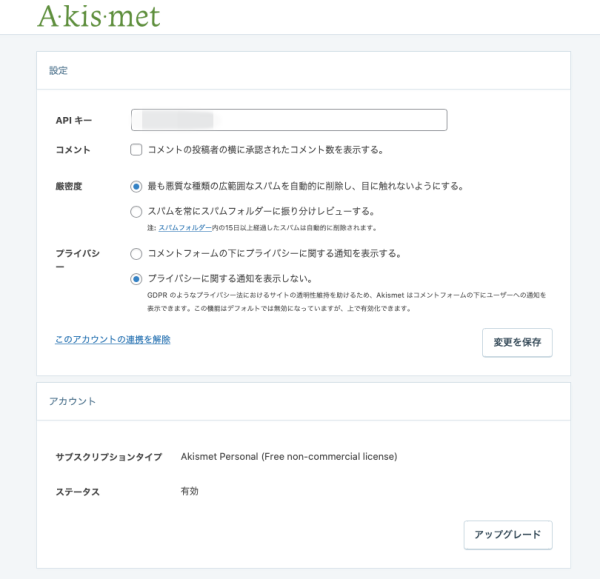Click the Akismet logo at the top

click(x=98, y=16)
